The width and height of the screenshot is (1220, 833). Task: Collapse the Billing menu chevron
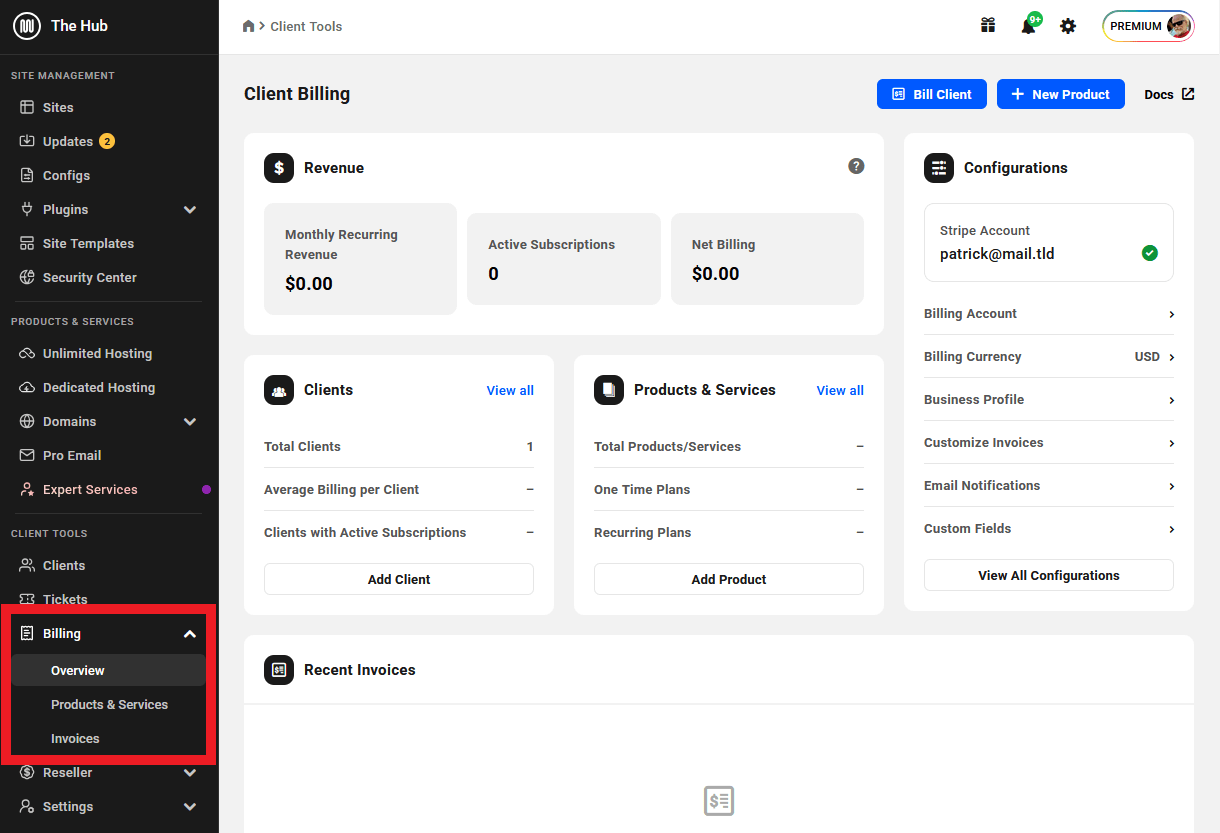pyautogui.click(x=190, y=633)
